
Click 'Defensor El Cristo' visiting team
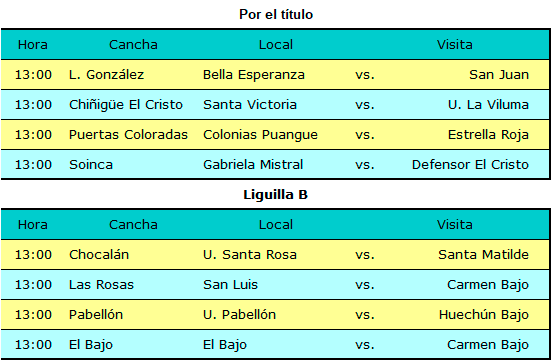pos(470,165)
